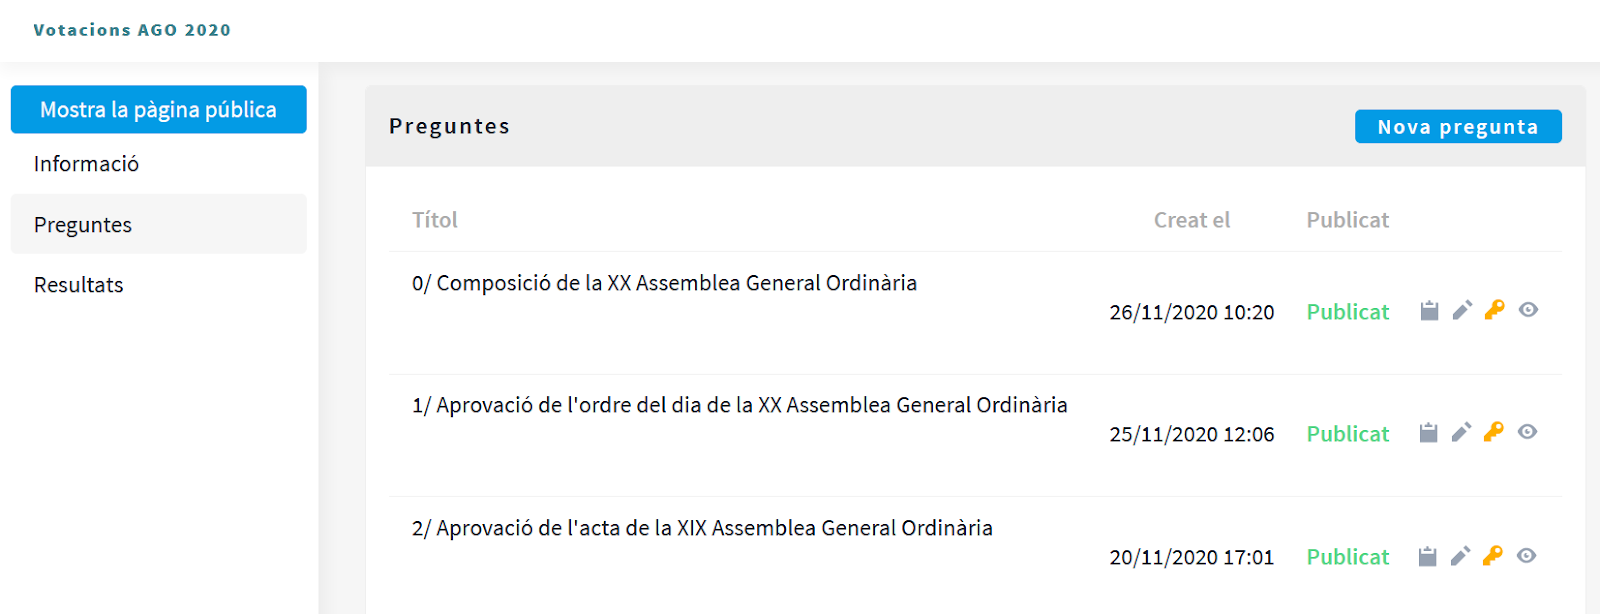Open the Informació sidebar section
Viewport: 1600px width, 614px height.
86,164
